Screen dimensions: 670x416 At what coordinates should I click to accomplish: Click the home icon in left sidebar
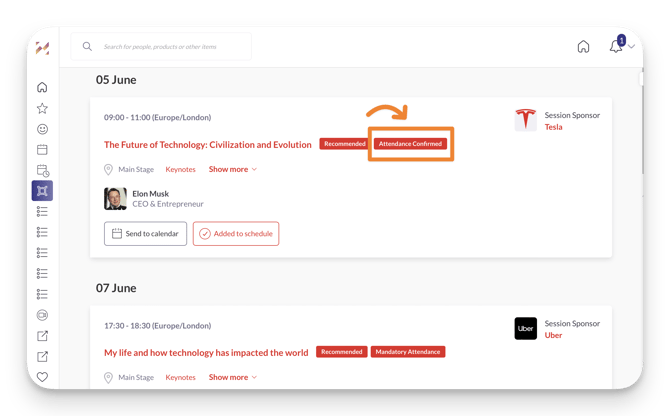coord(42,87)
